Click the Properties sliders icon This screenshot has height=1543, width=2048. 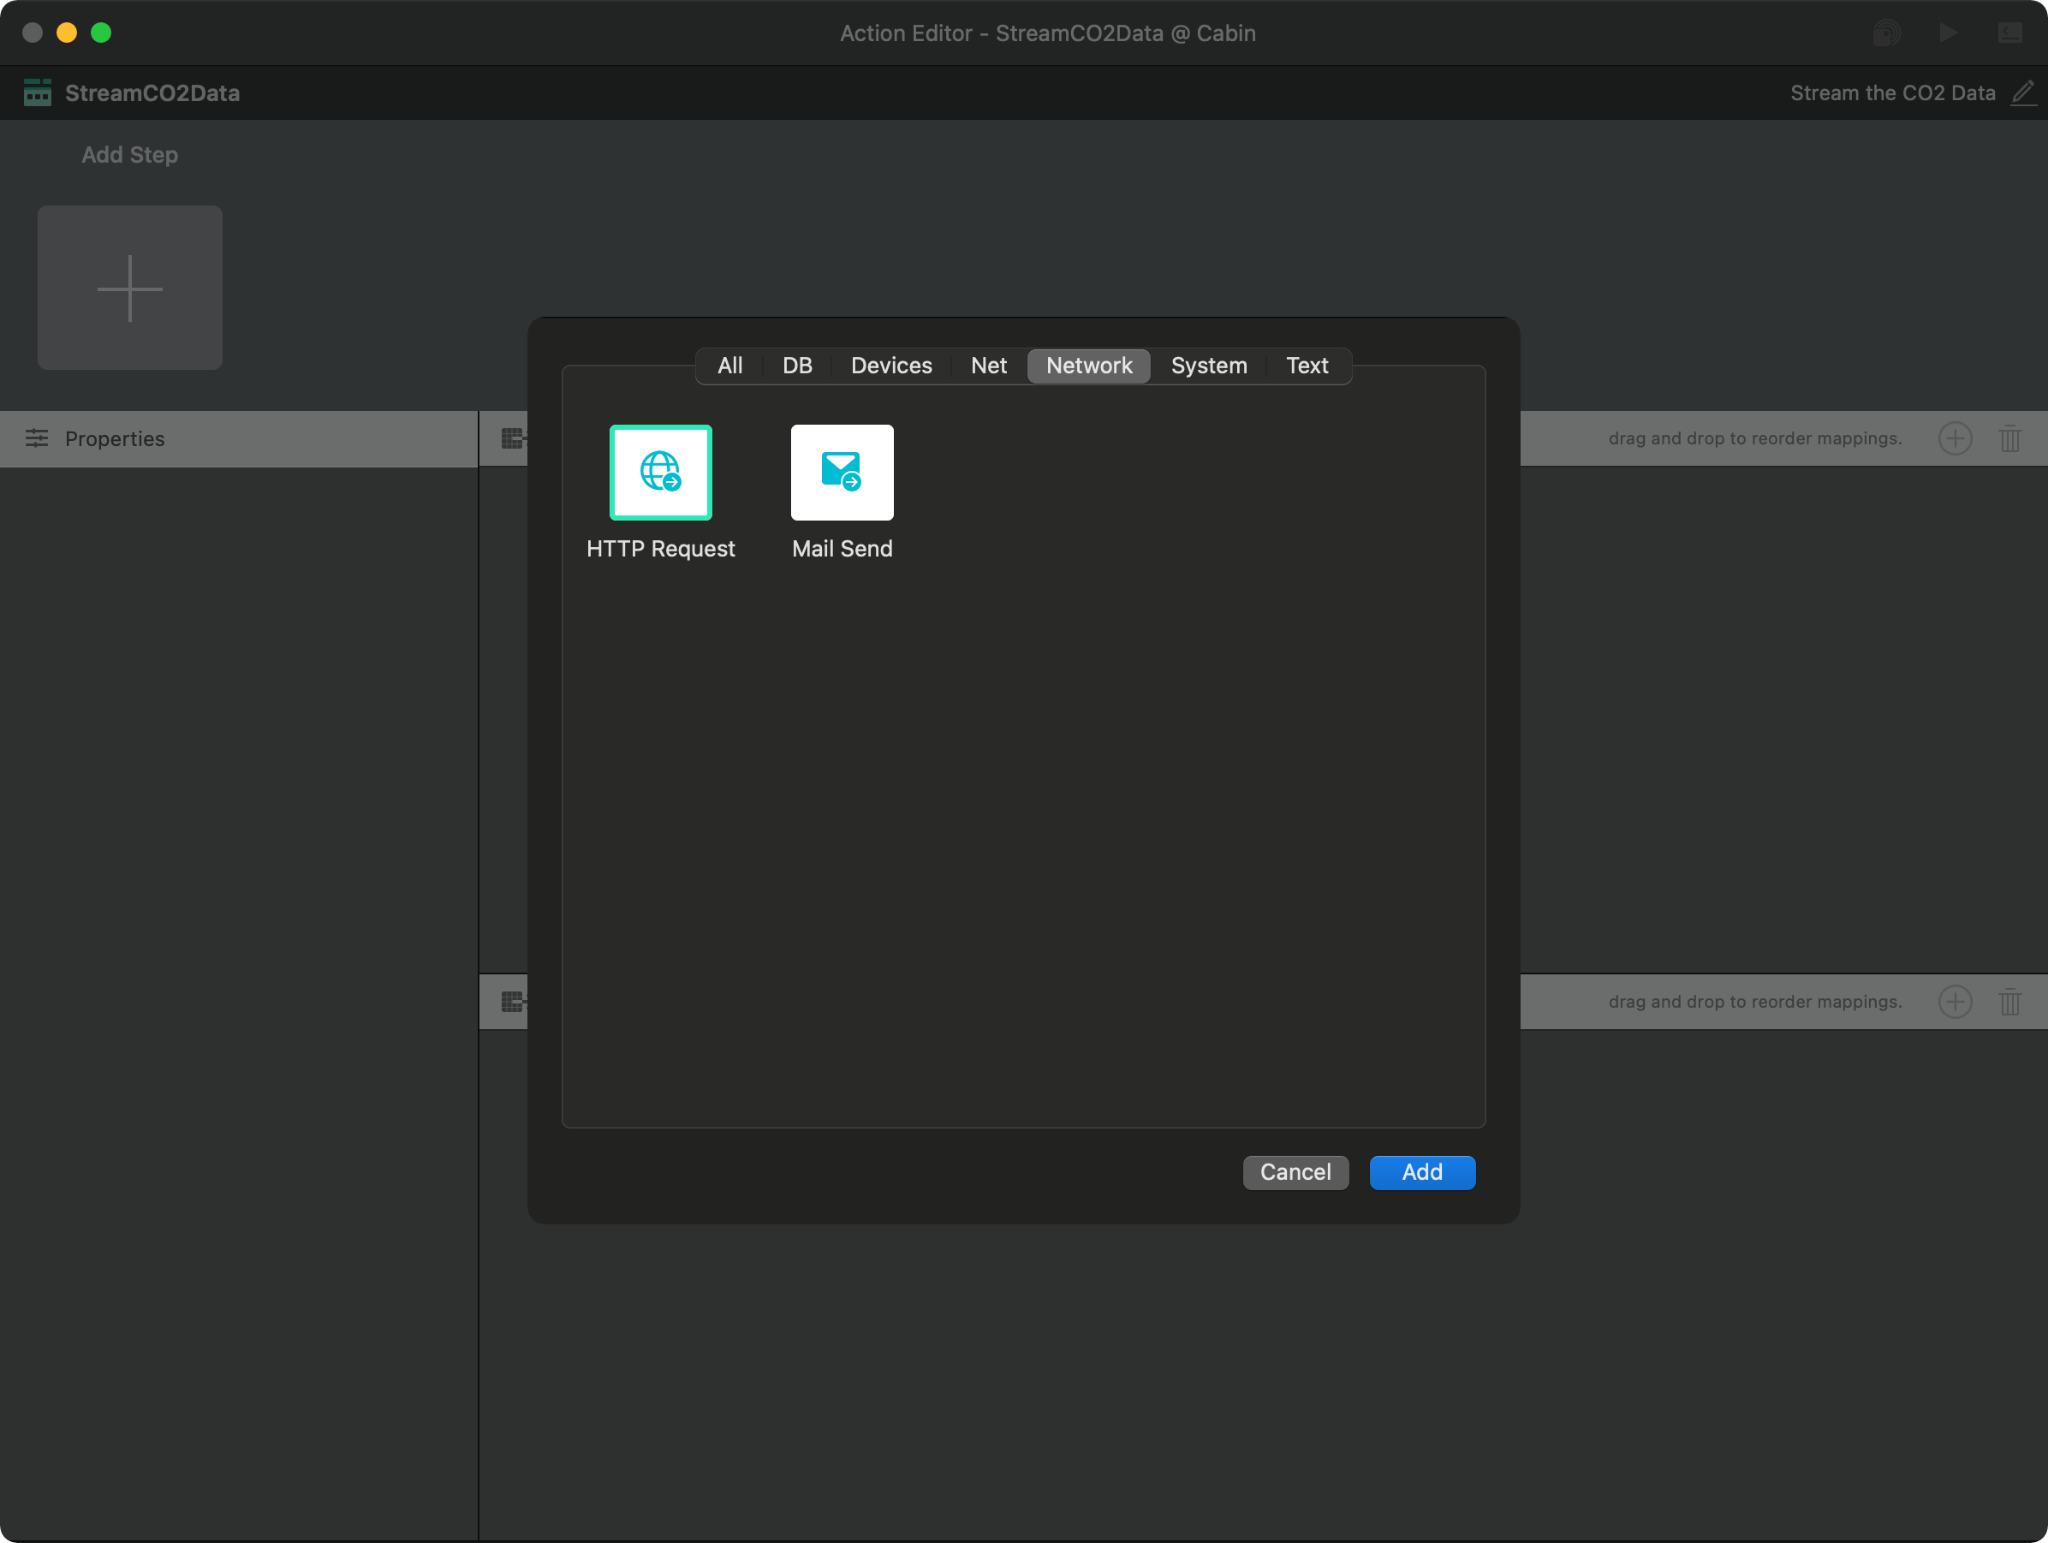[38, 438]
